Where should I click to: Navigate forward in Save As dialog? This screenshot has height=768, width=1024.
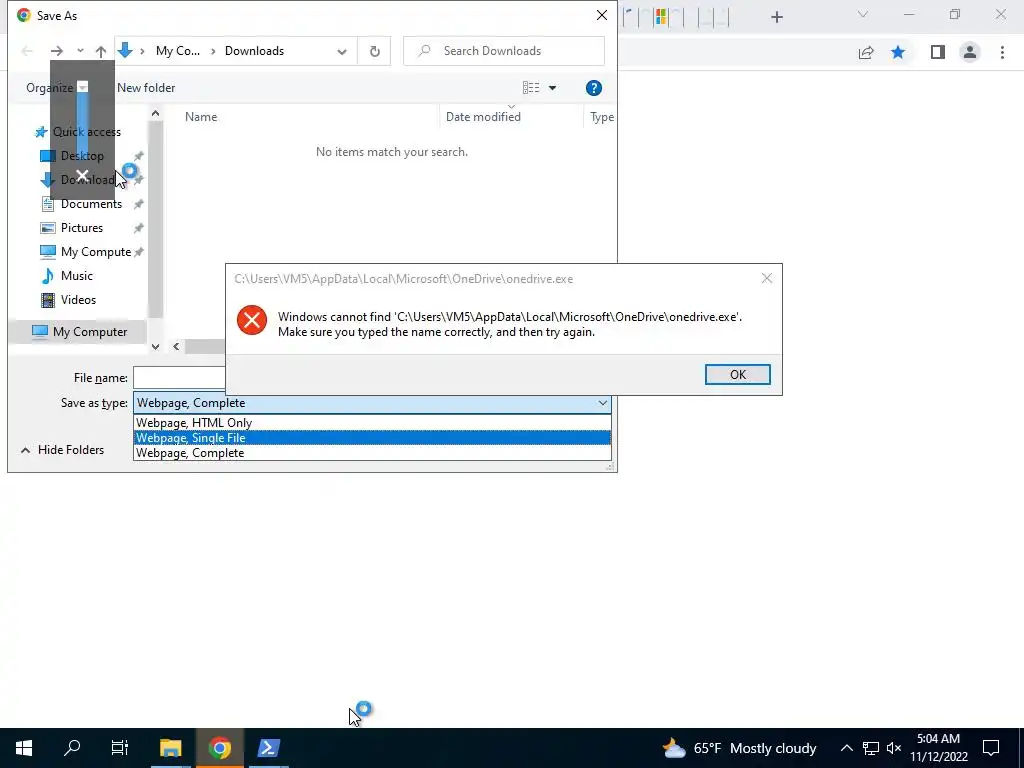click(x=57, y=51)
